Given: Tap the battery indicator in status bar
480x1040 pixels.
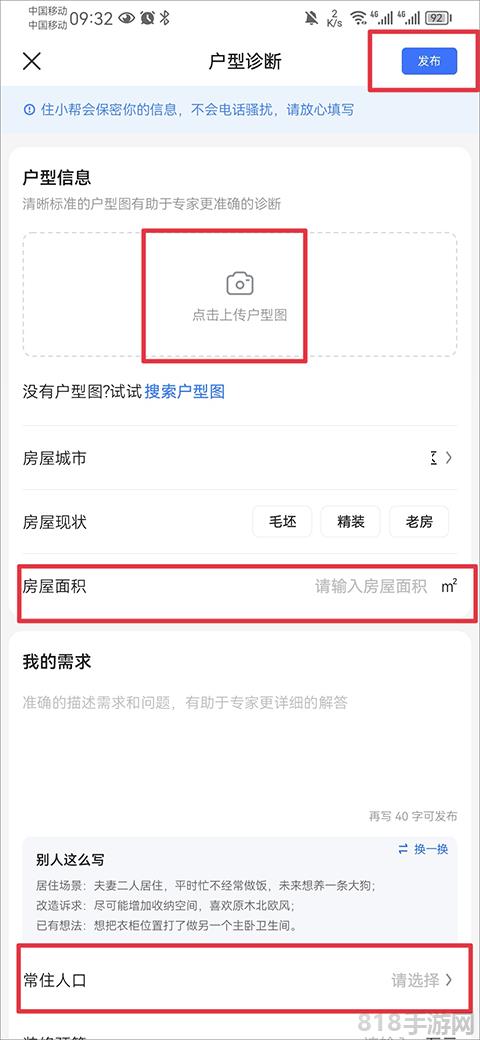Looking at the screenshot, I should 438,18.
